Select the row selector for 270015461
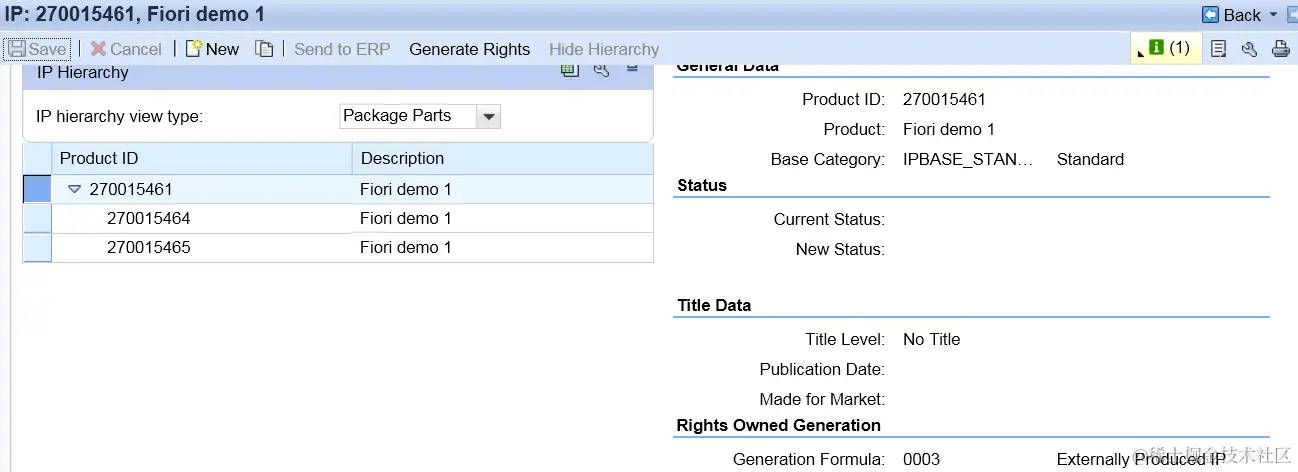 pos(37,189)
